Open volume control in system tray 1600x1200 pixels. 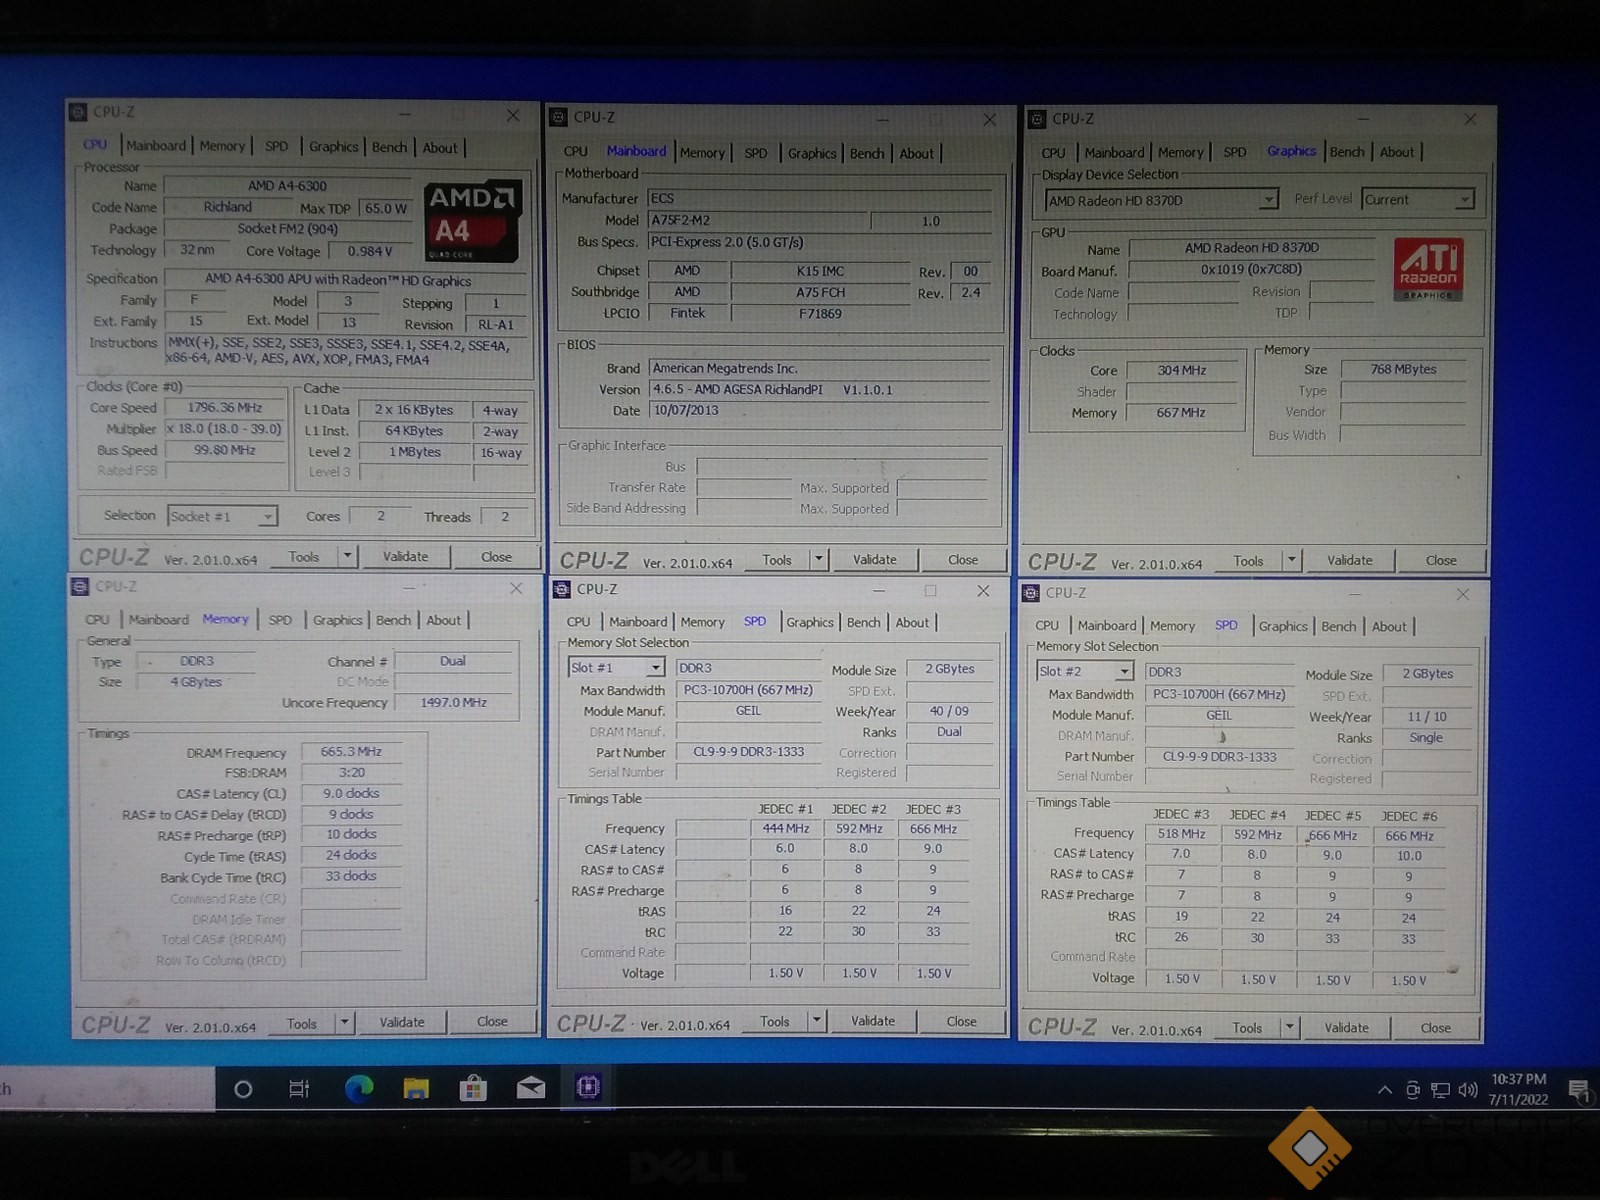1468,1090
